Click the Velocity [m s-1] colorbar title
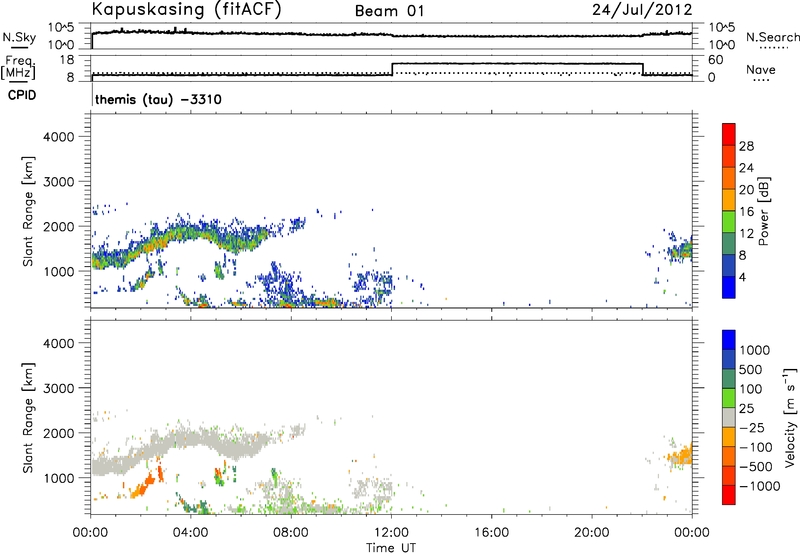 point(790,417)
